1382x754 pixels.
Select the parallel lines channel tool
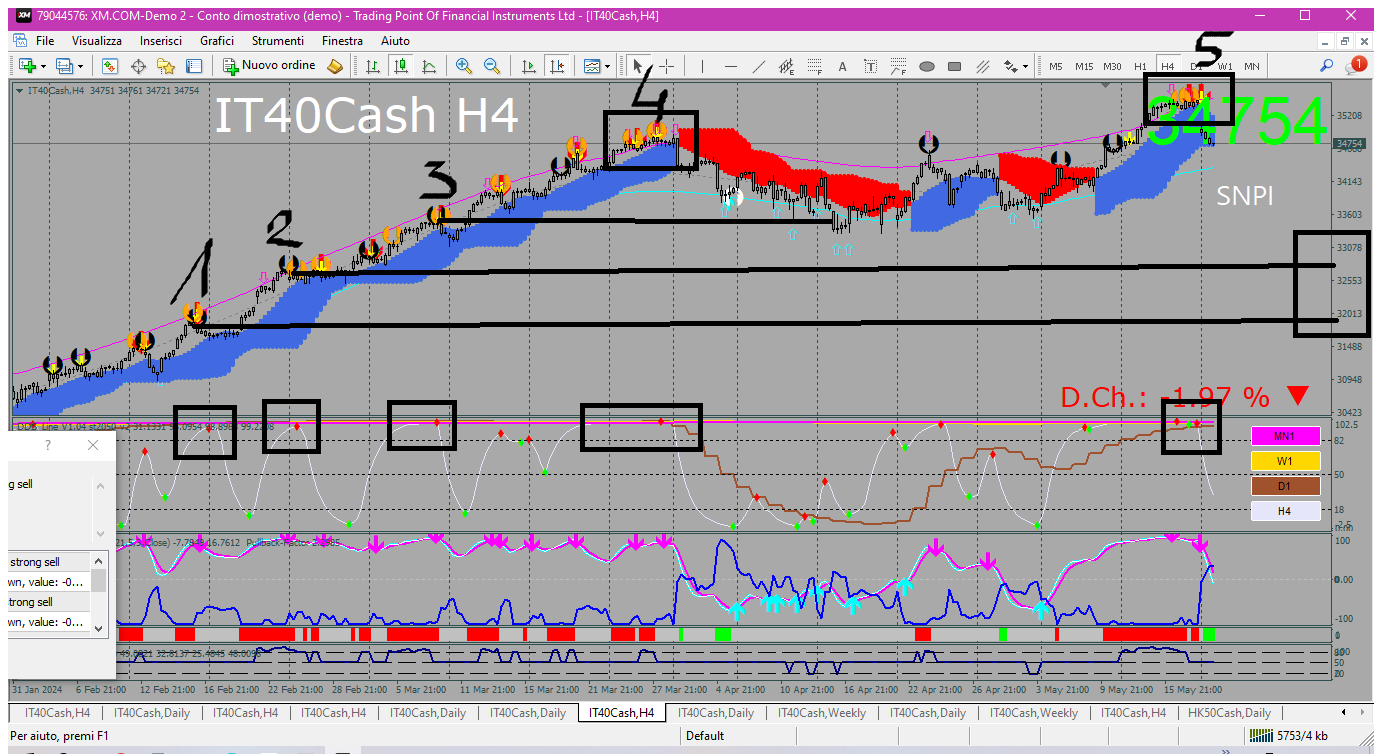(983, 66)
